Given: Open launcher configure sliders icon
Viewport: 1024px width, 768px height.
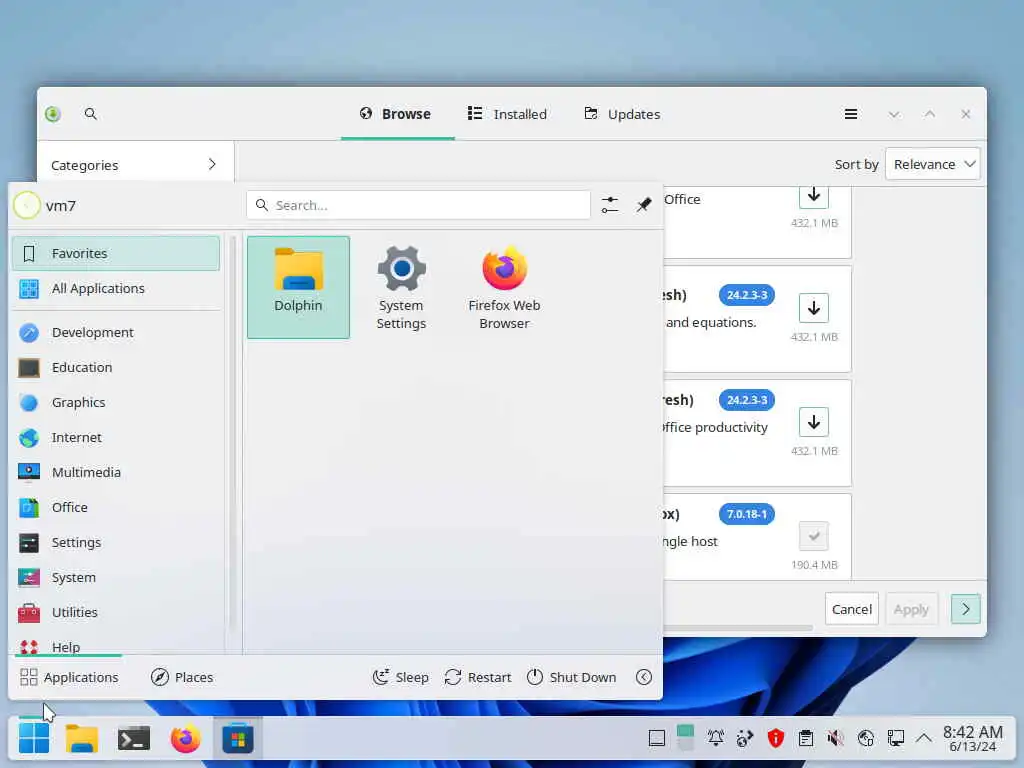Looking at the screenshot, I should point(610,205).
